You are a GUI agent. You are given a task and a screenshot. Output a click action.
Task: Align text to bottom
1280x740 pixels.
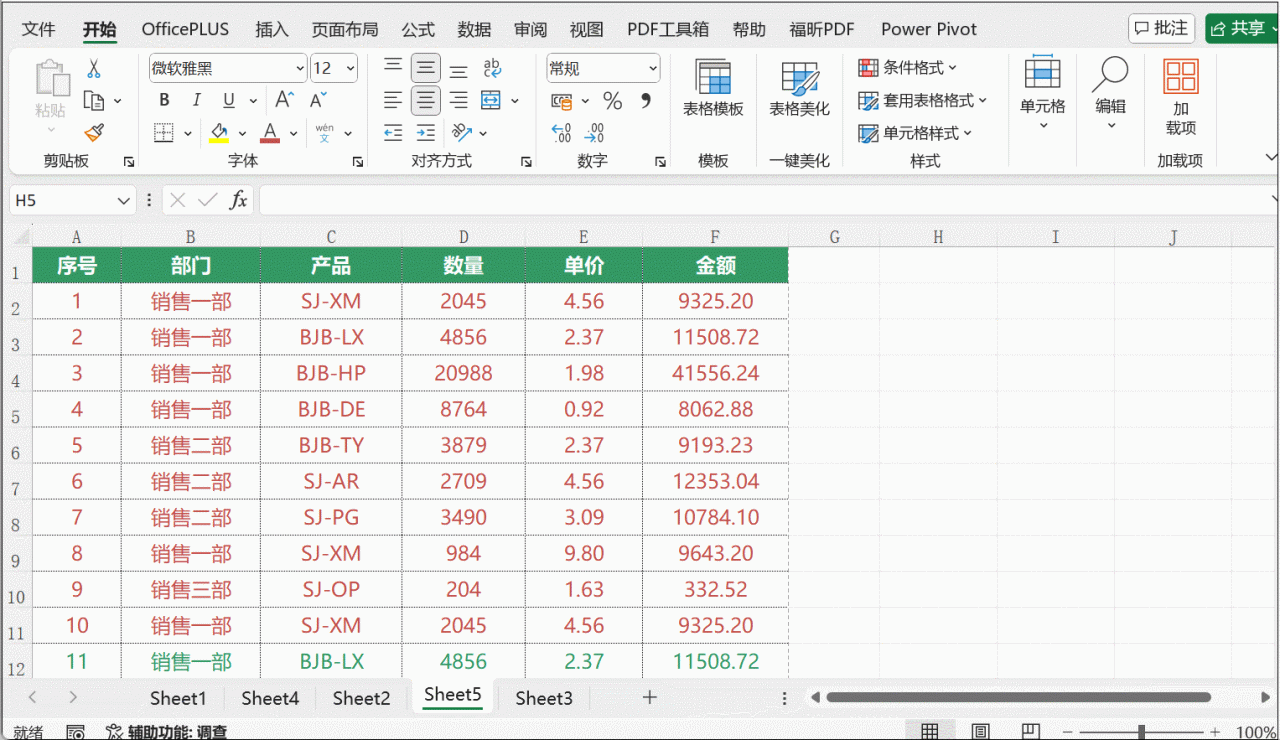point(458,69)
